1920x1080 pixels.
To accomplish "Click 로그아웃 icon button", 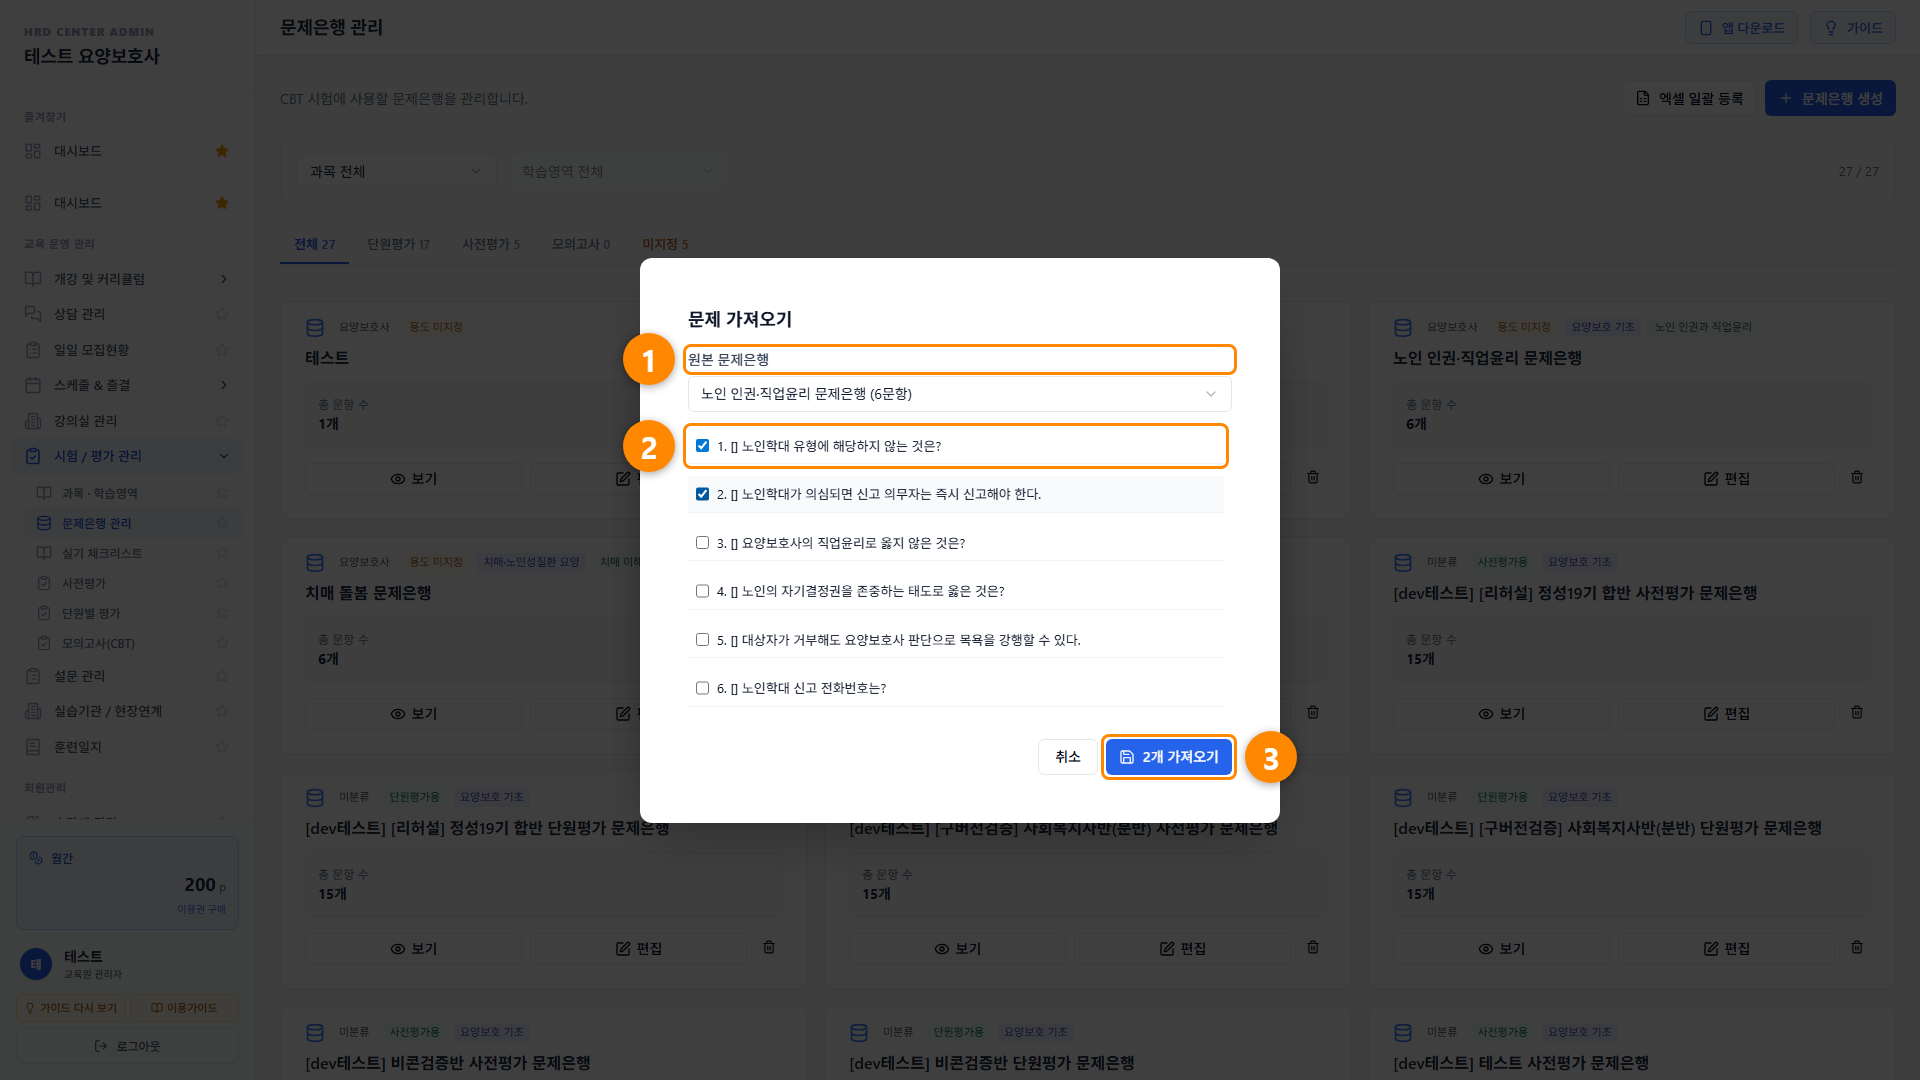I will coord(127,1046).
